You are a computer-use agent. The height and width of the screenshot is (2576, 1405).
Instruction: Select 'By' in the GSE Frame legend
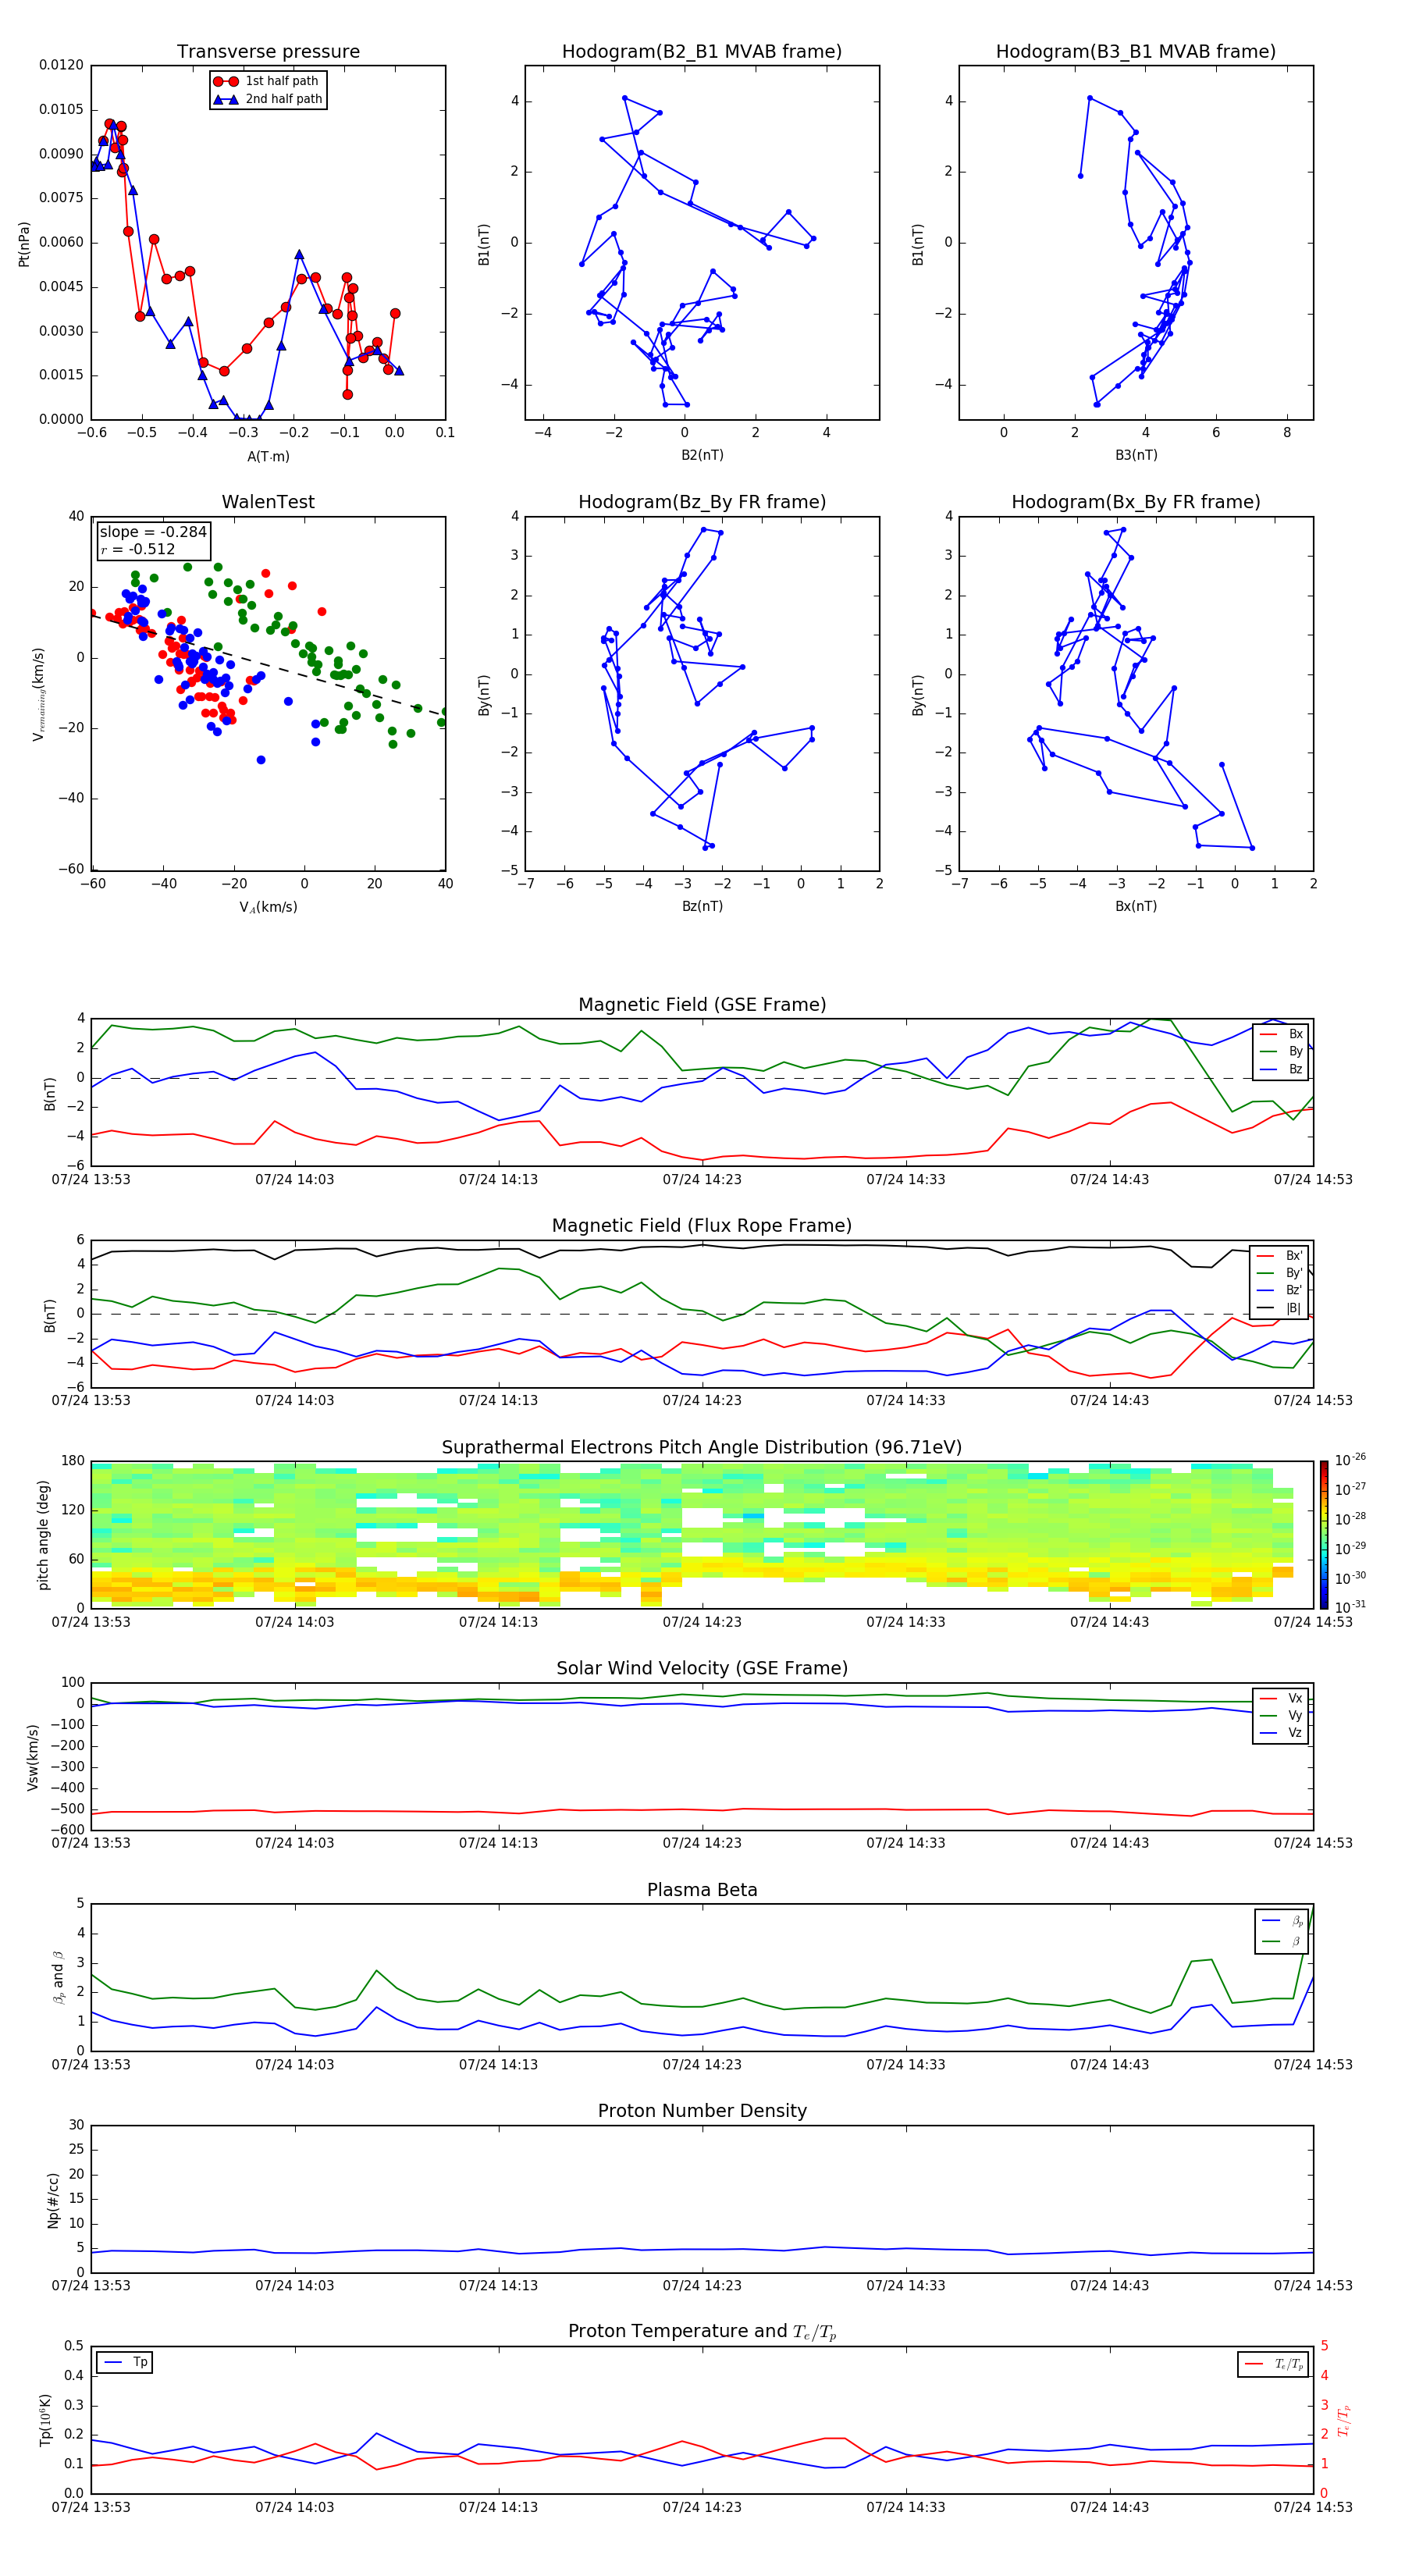pos(1282,1051)
